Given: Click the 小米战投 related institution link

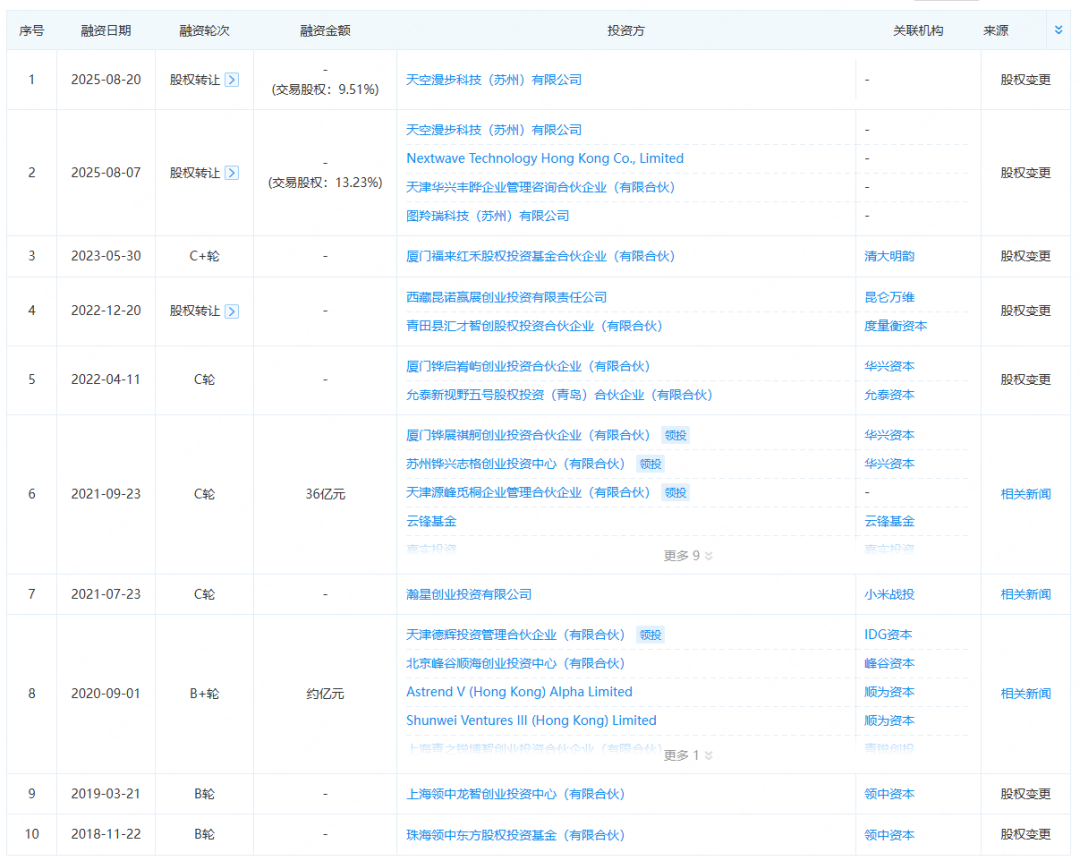Looking at the screenshot, I should click(890, 594).
